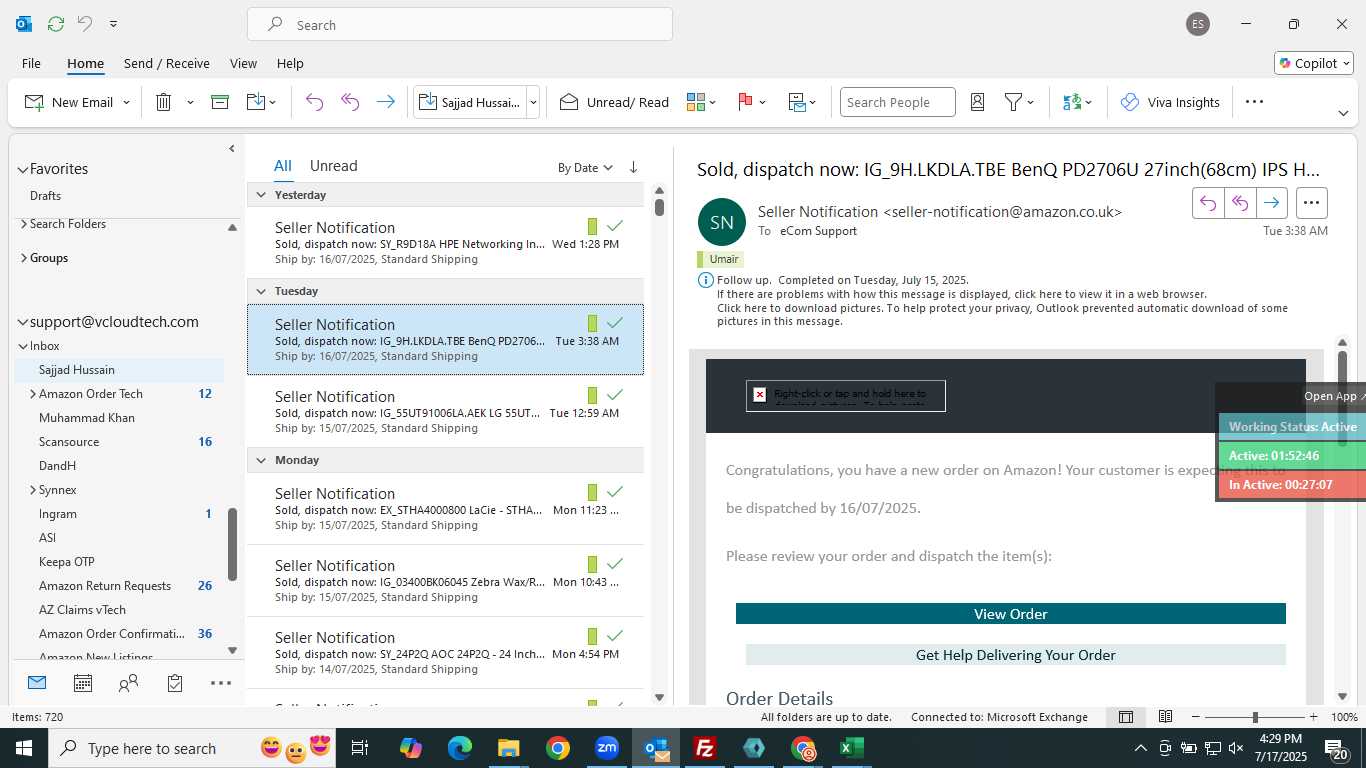Toggle Unread/ Read for the message

click(614, 102)
